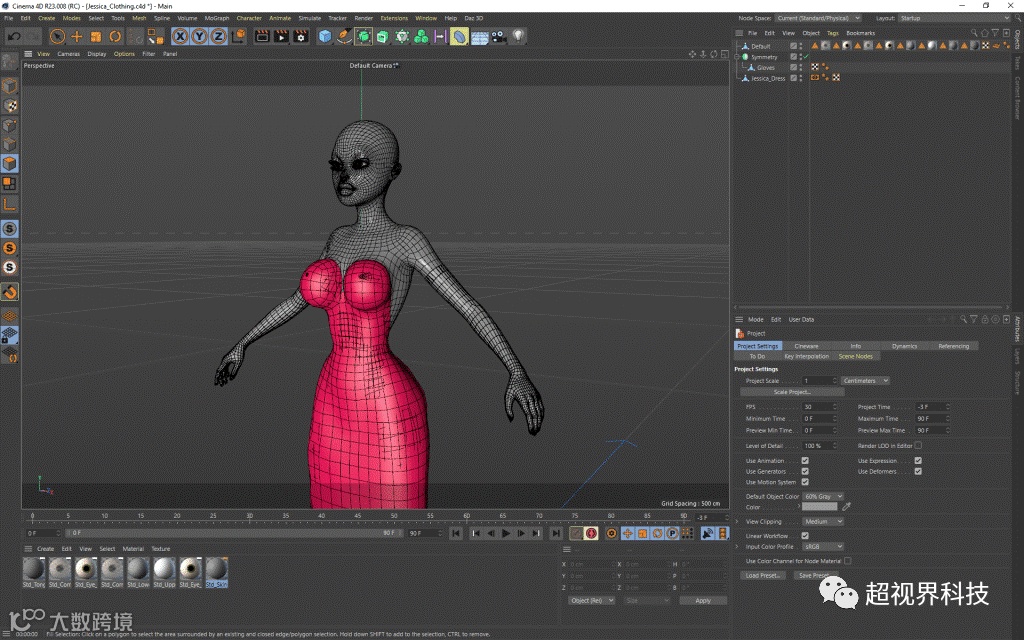Toggle the X axis lock icon
Screen dimensions: 1024x640
tap(180, 36)
